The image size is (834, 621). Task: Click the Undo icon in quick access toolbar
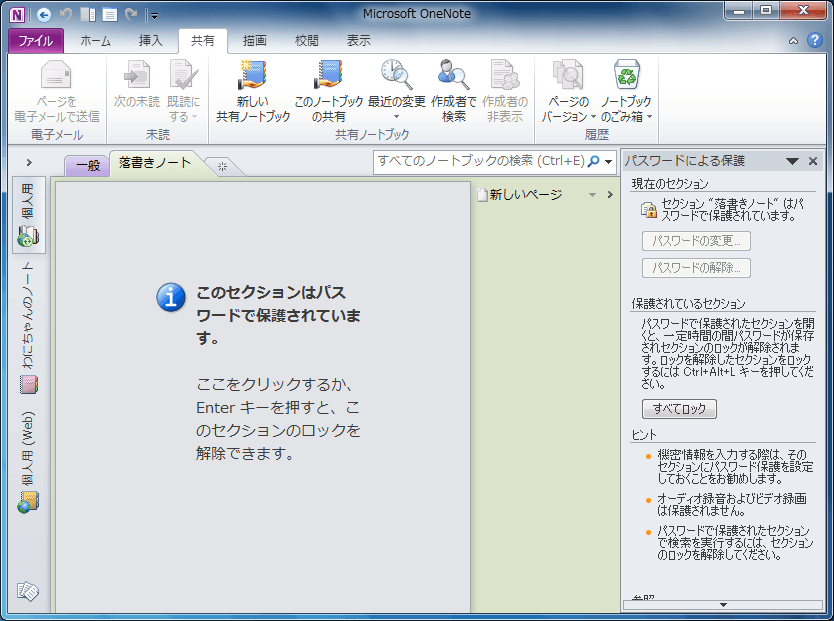66,14
